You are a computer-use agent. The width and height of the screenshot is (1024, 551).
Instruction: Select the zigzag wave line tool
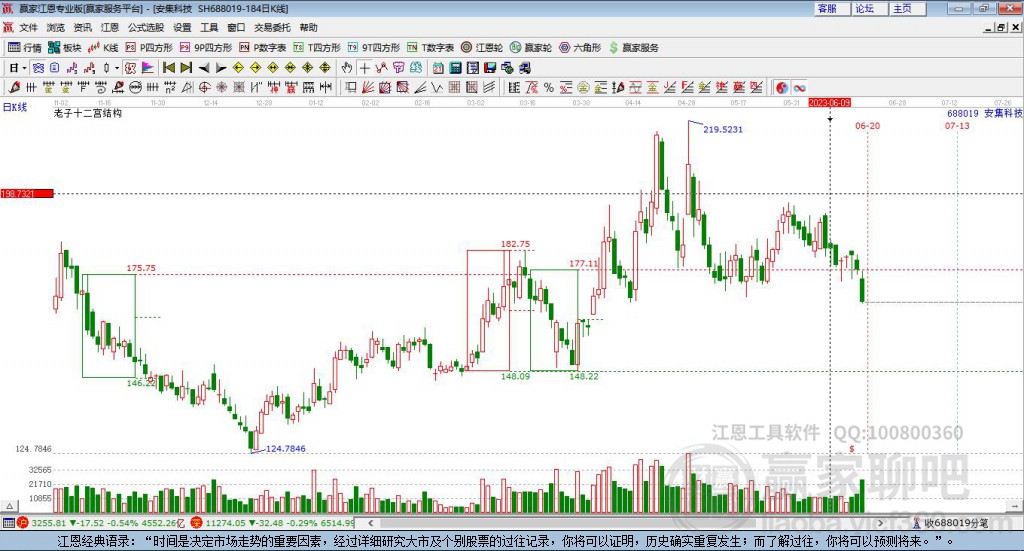click(x=436, y=87)
